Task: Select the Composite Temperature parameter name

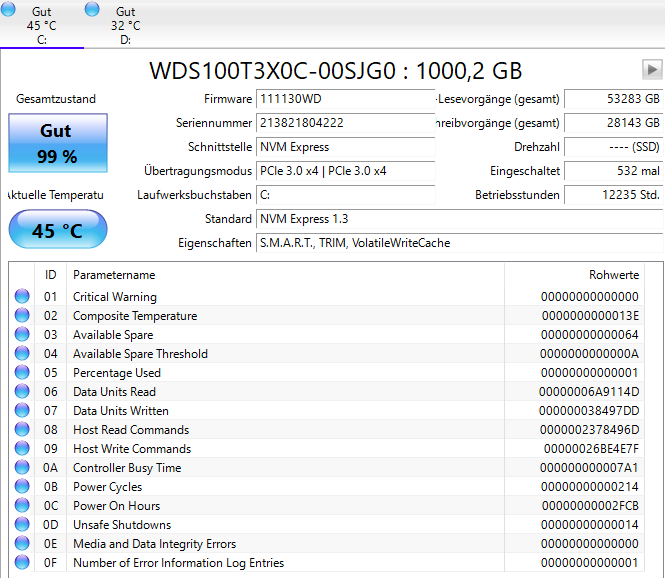Action: [135, 316]
